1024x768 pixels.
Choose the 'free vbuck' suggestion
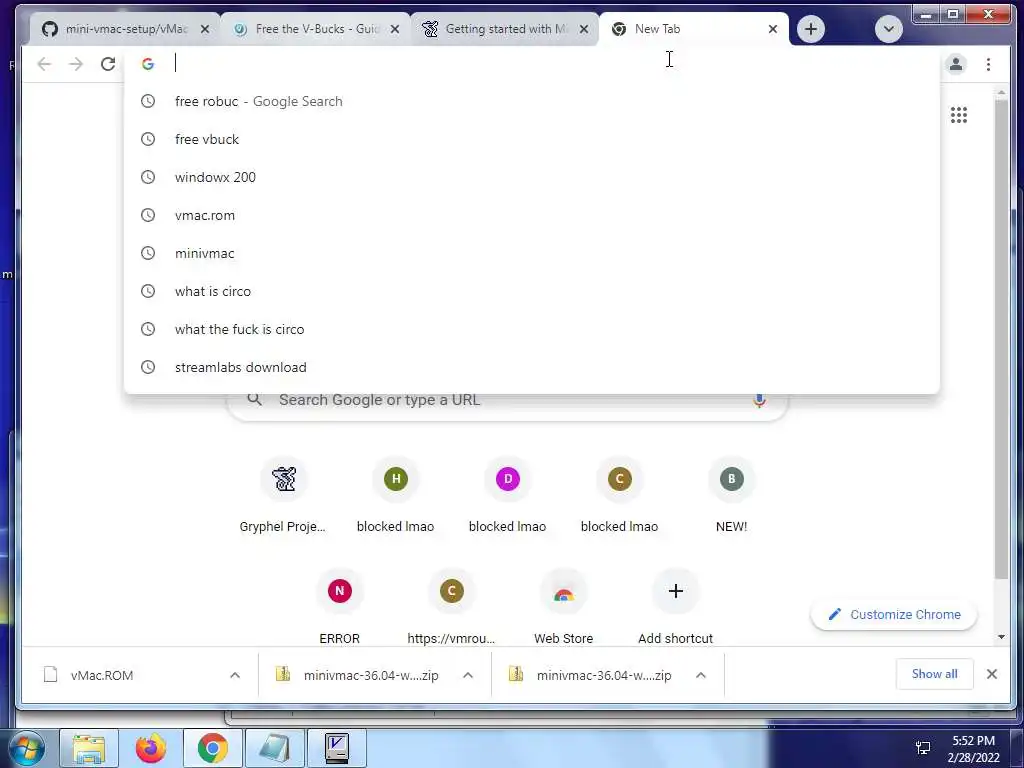[x=532, y=139]
